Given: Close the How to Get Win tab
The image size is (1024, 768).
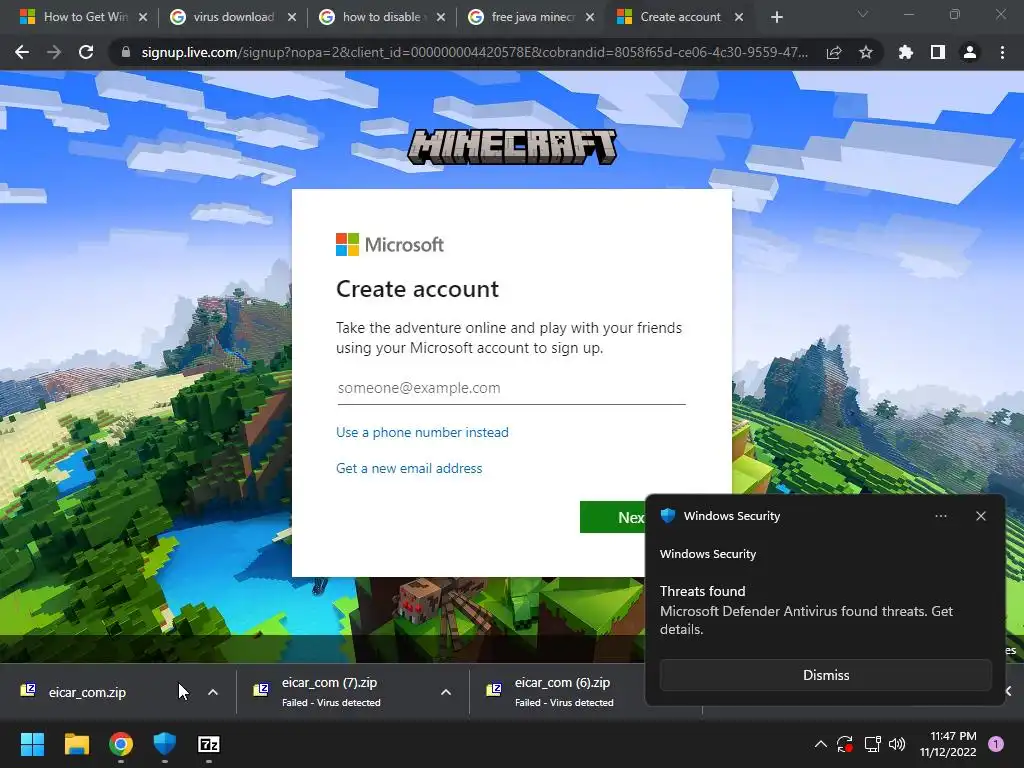Looking at the screenshot, I should click(x=143, y=17).
